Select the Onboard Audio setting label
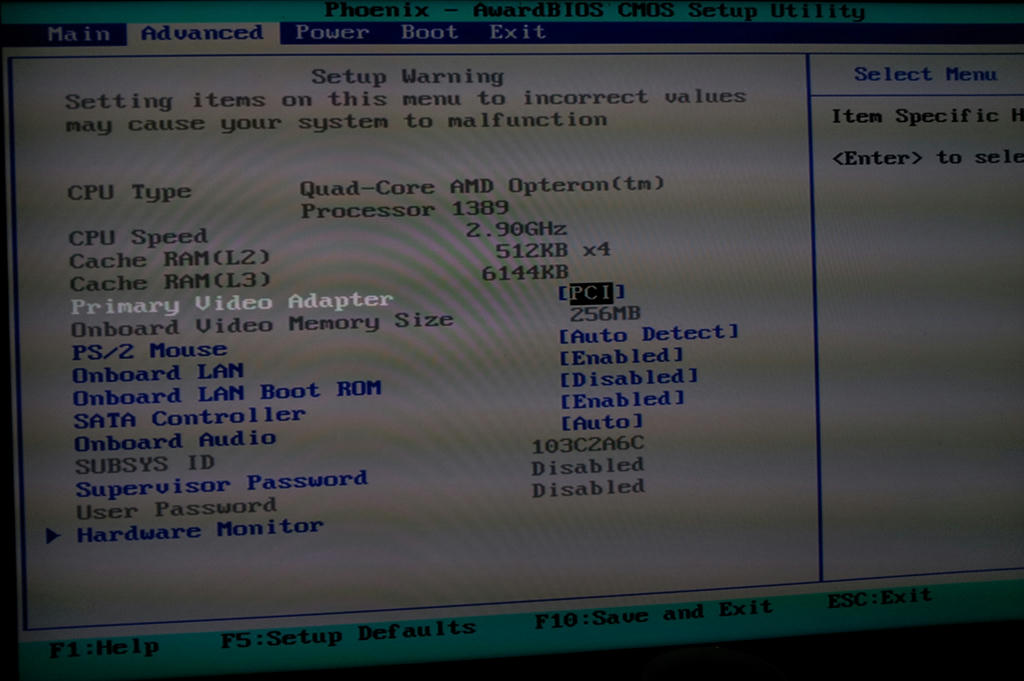The width and height of the screenshot is (1024, 681). (175, 441)
